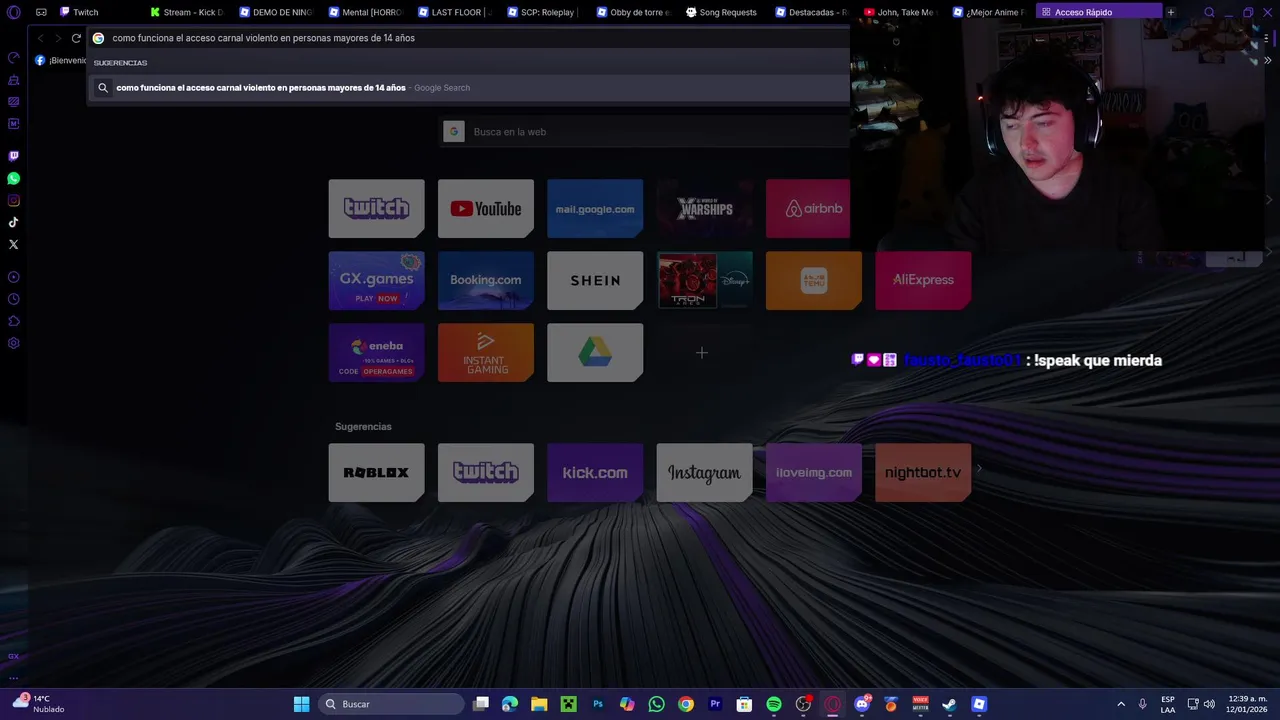The image size is (1280, 720).
Task: Open TikTok in the sidebar
Action: [14, 222]
